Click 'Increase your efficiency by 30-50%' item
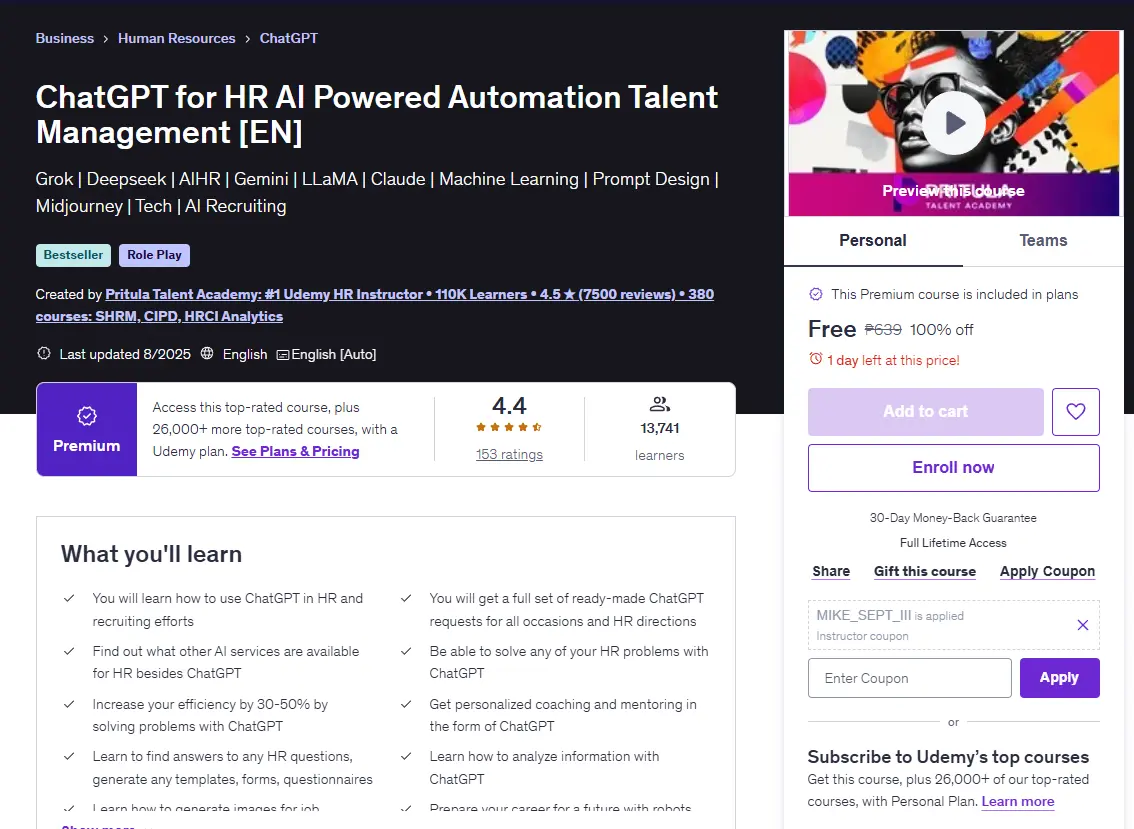 tap(210, 715)
